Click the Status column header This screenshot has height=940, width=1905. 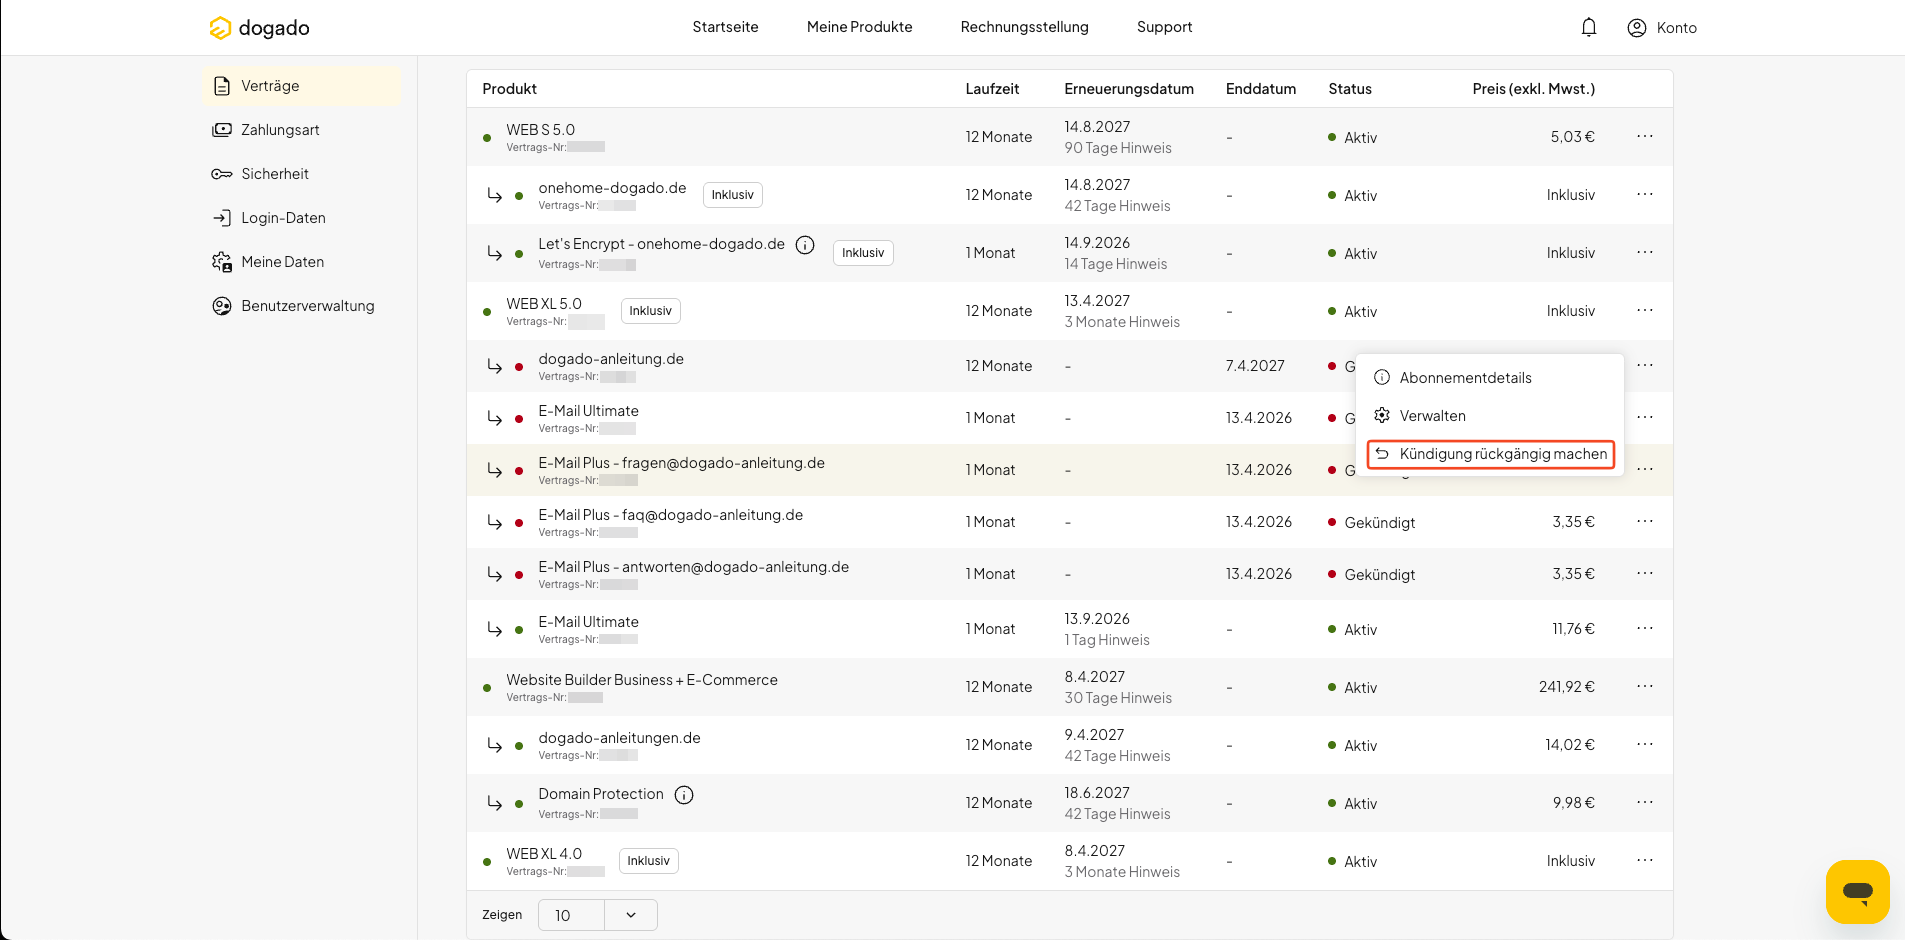click(1350, 89)
